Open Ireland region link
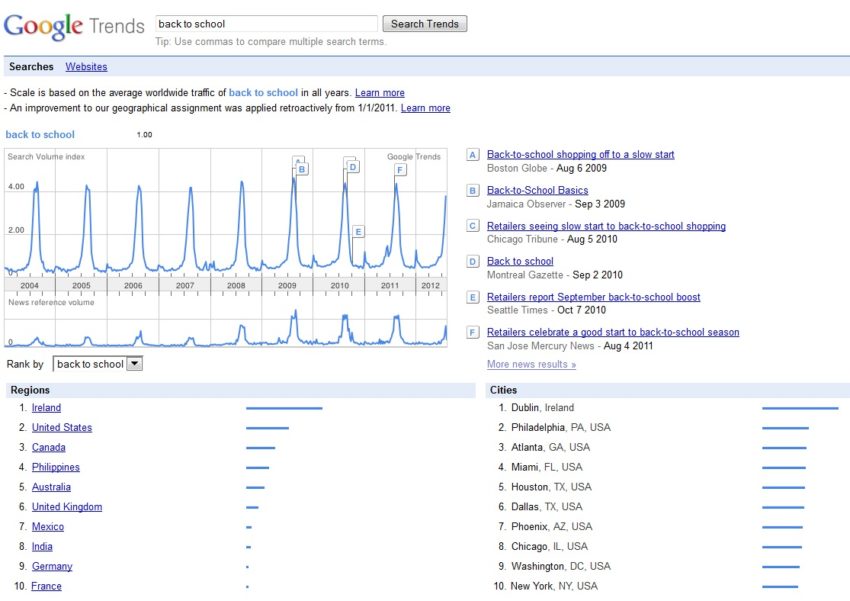 pyautogui.click(x=46, y=408)
